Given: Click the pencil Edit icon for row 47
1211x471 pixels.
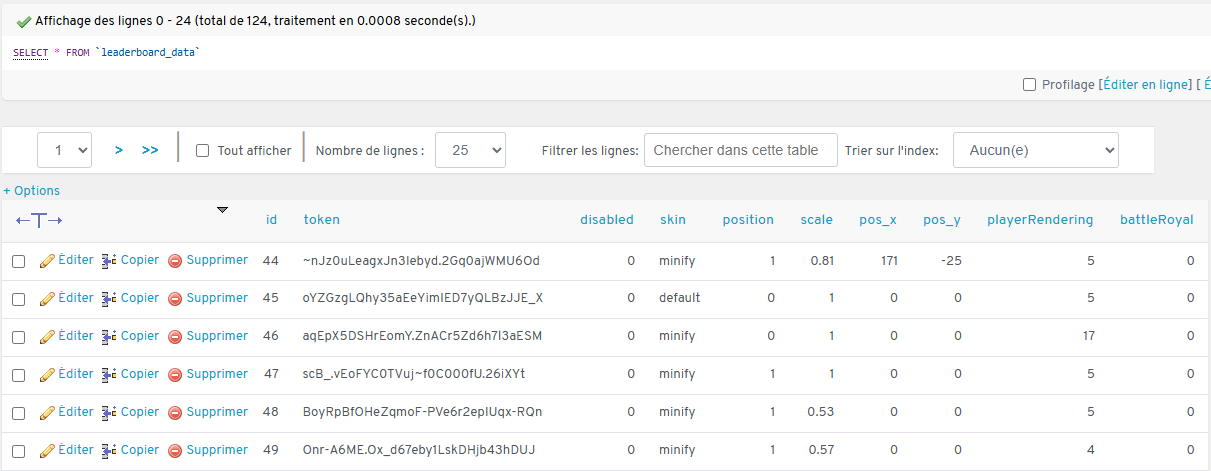Looking at the screenshot, I should coord(46,375).
